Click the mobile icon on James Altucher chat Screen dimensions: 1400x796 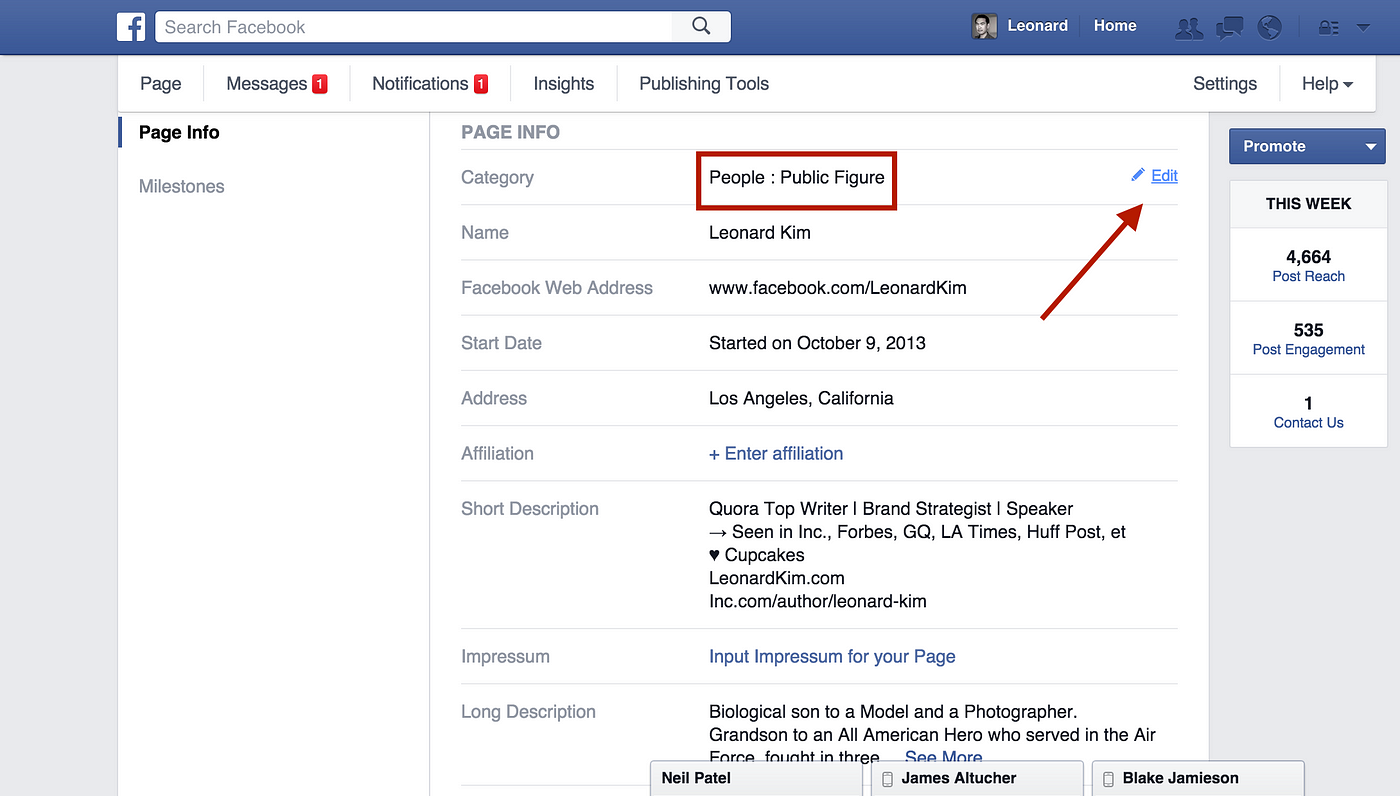pyautogui.click(x=887, y=778)
